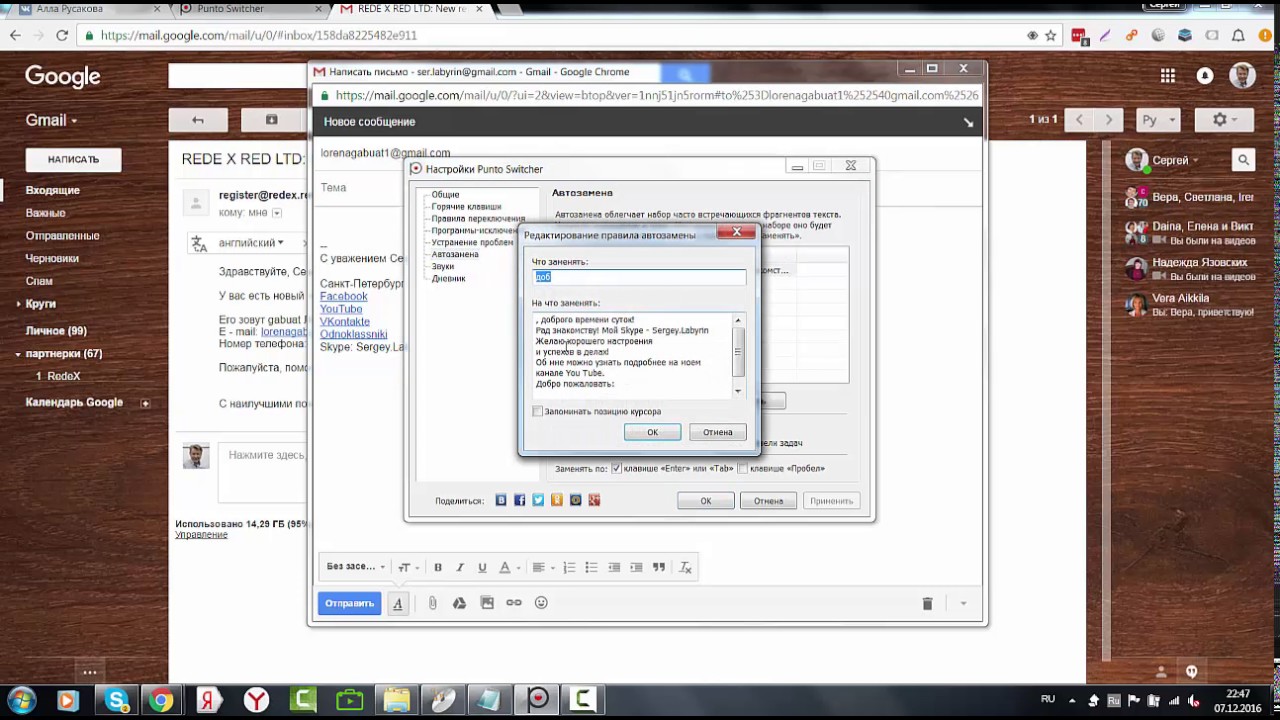The width and height of the screenshot is (1280, 720).
Task: Open Punto Switcher taskbar icon
Action: click(538, 699)
